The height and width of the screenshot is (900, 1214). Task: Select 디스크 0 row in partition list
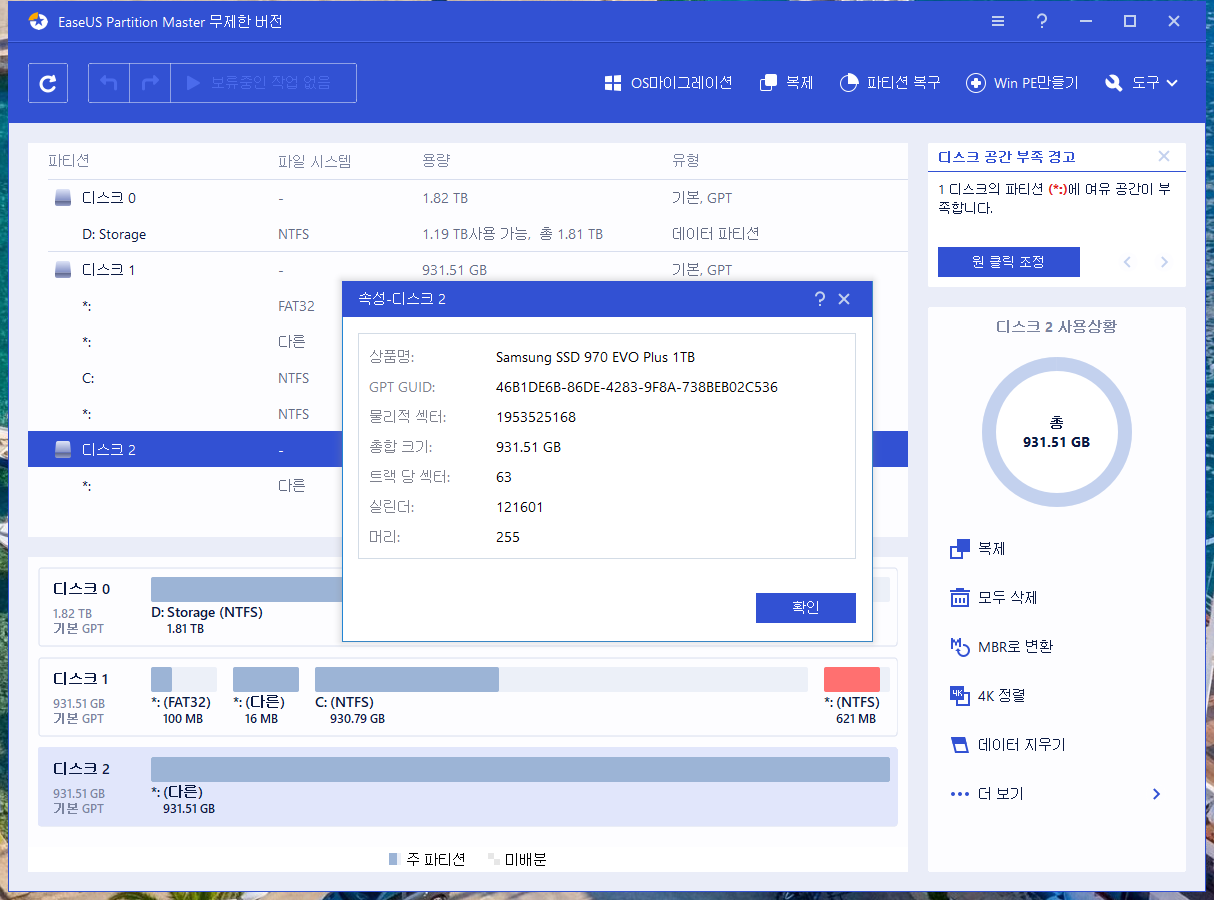coord(468,198)
